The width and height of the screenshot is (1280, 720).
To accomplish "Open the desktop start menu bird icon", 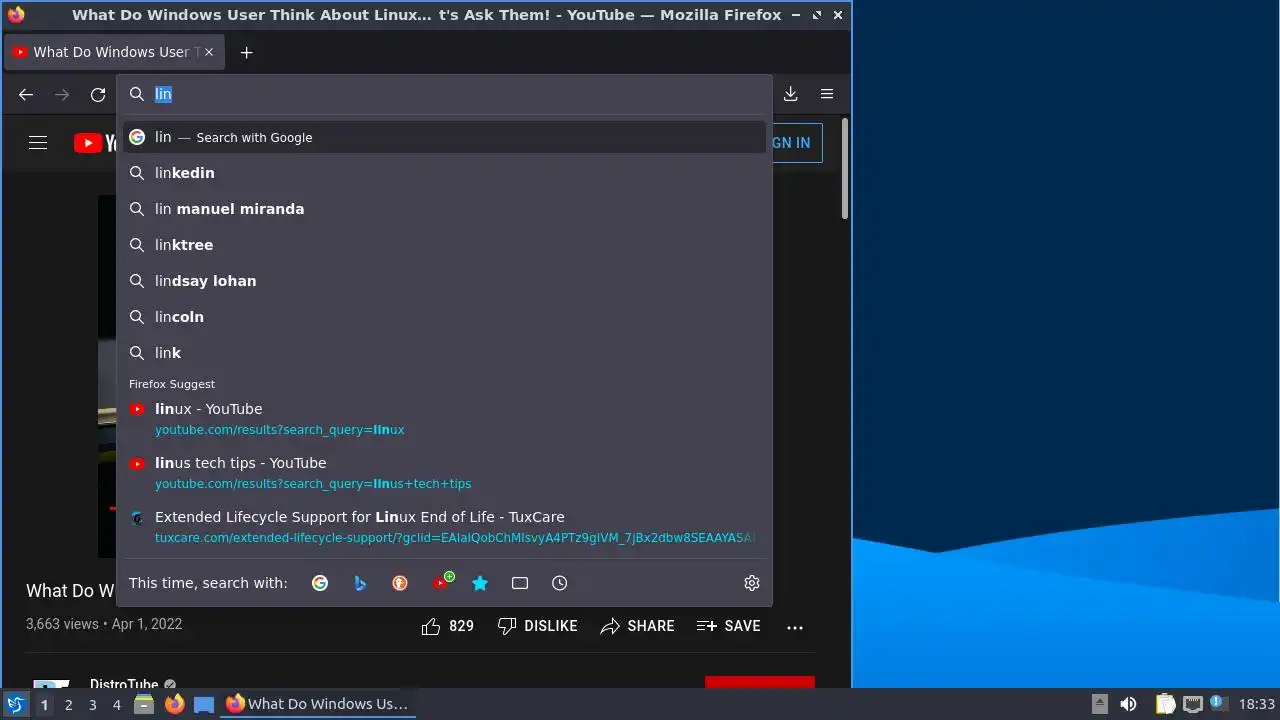I will coord(15,704).
